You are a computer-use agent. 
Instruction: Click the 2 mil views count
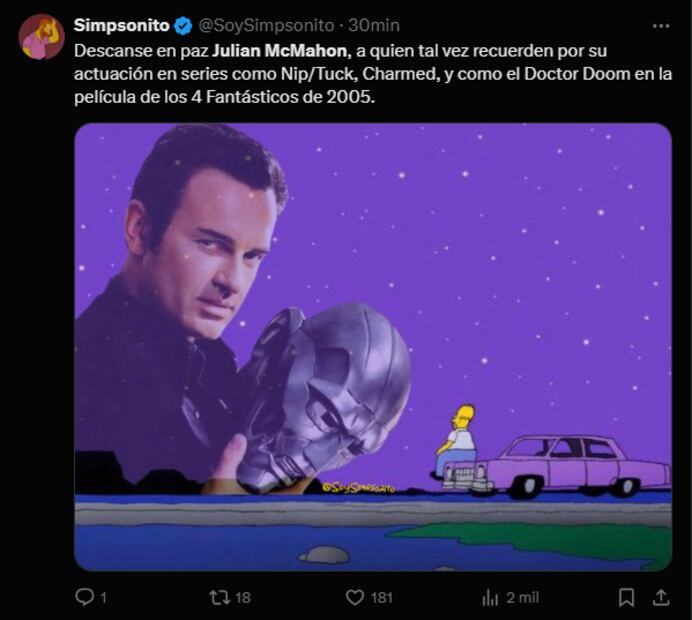[523, 597]
